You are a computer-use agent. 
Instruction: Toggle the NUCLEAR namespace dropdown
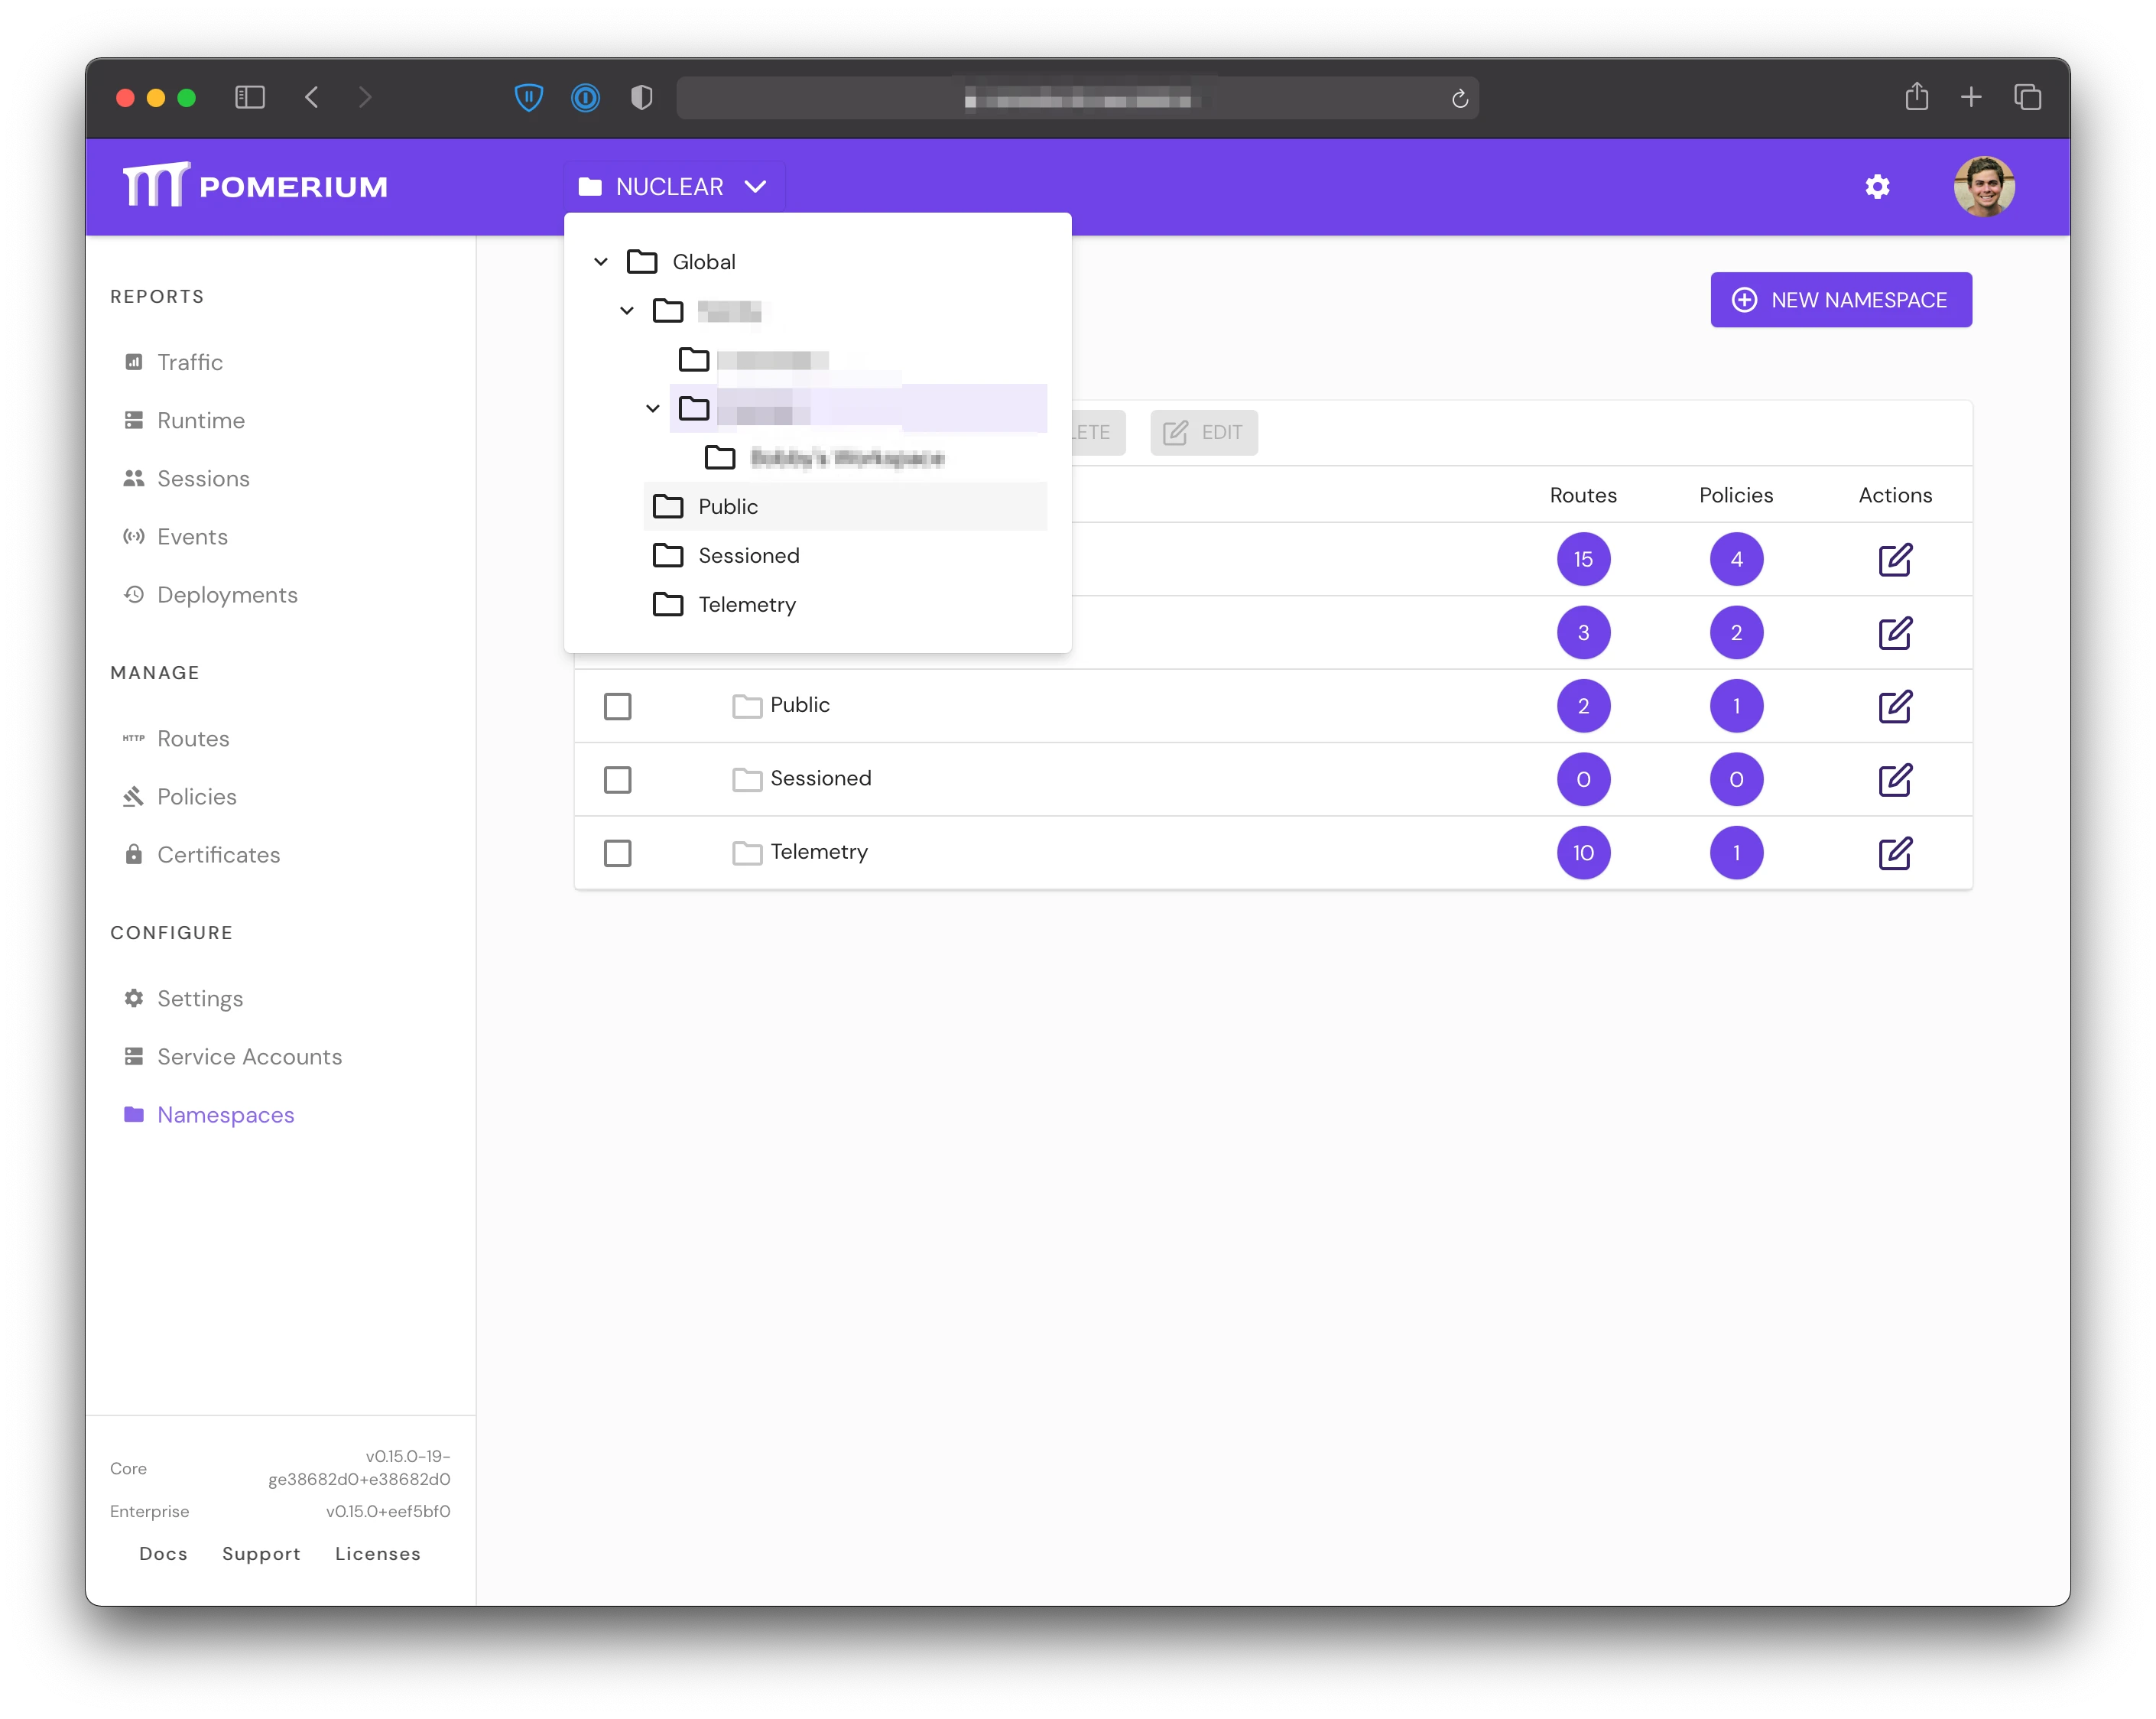(x=673, y=187)
